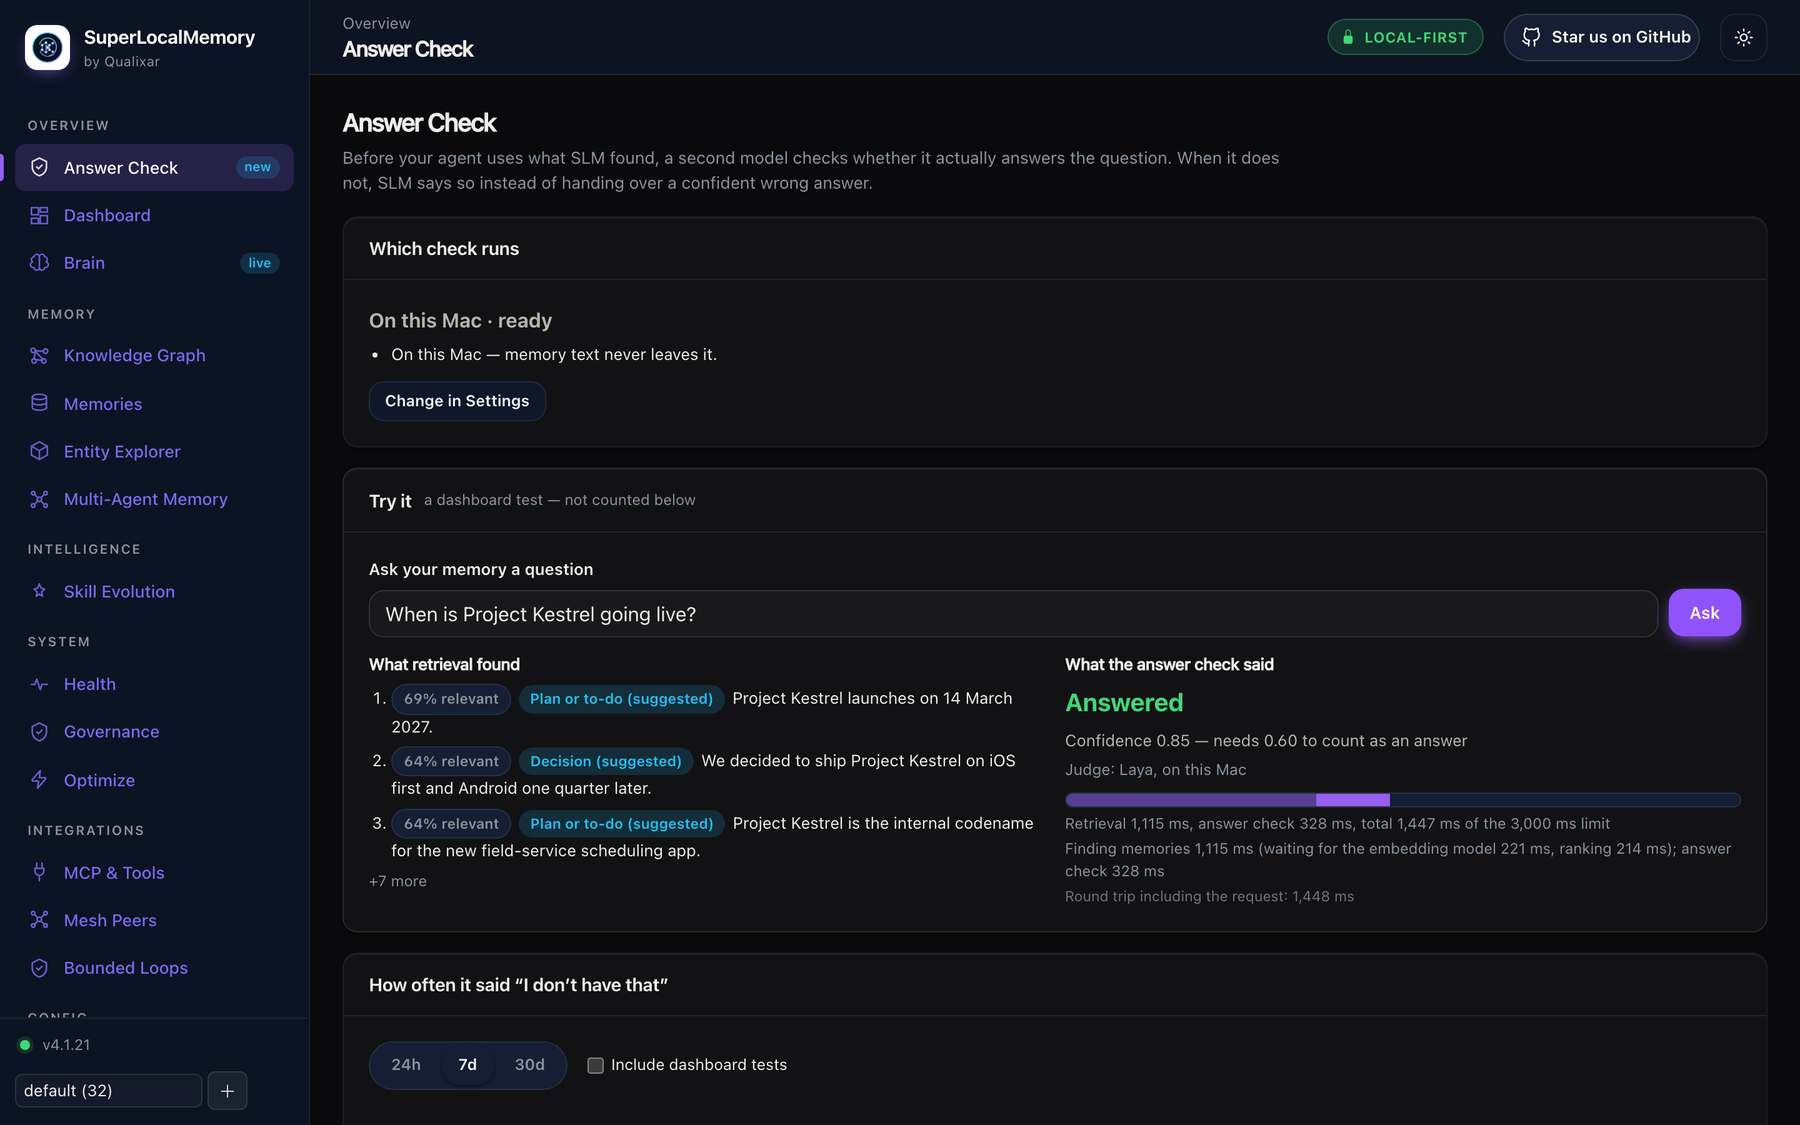The width and height of the screenshot is (1800, 1125).
Task: Click the add profile plus button
Action: 227,1090
